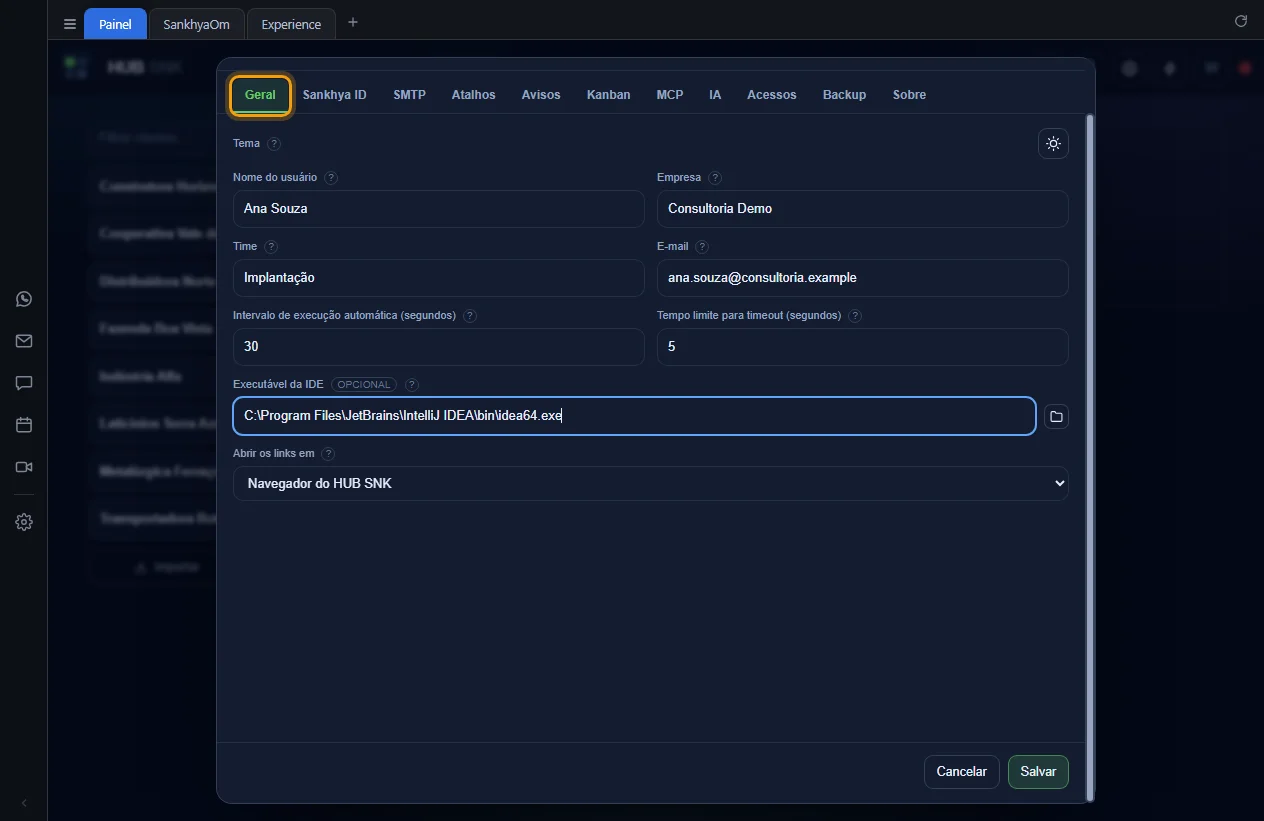Toggle light theme with the sun icon
Image resolution: width=1264 pixels, height=821 pixels.
tap(1053, 144)
